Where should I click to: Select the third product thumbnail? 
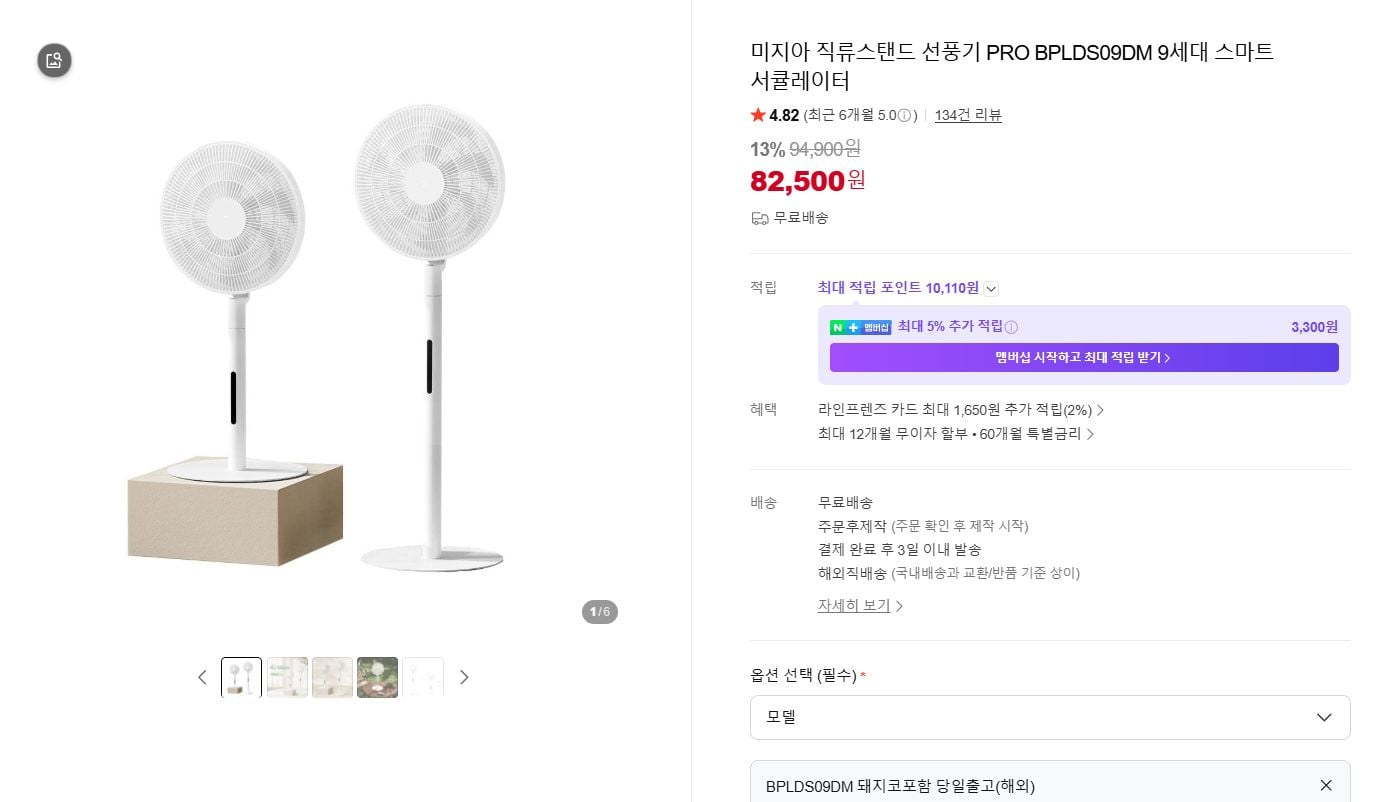332,677
